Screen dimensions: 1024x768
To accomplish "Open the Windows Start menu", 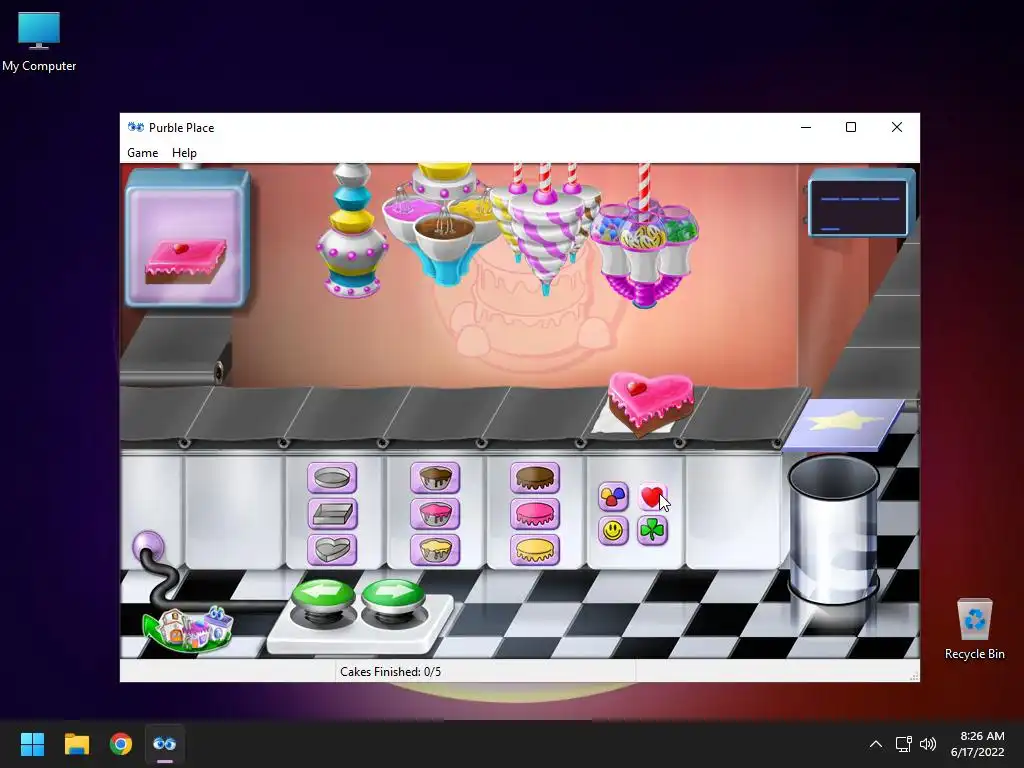I will pos(33,744).
